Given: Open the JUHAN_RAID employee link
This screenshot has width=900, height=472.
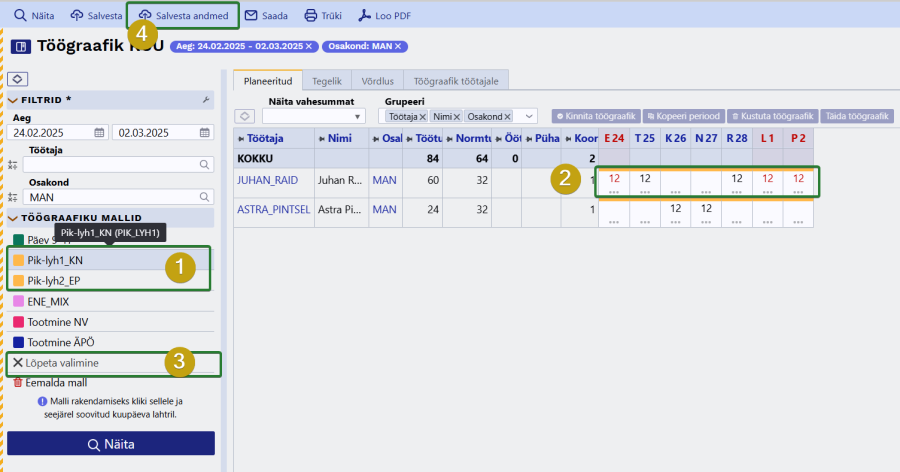Looking at the screenshot, I should point(267,180).
